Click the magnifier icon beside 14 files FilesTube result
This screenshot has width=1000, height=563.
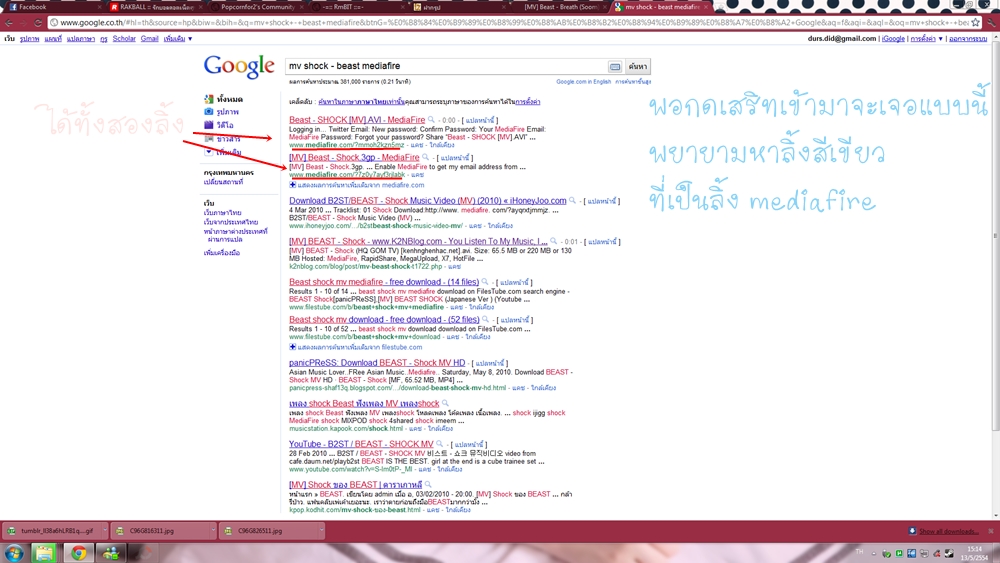485,281
